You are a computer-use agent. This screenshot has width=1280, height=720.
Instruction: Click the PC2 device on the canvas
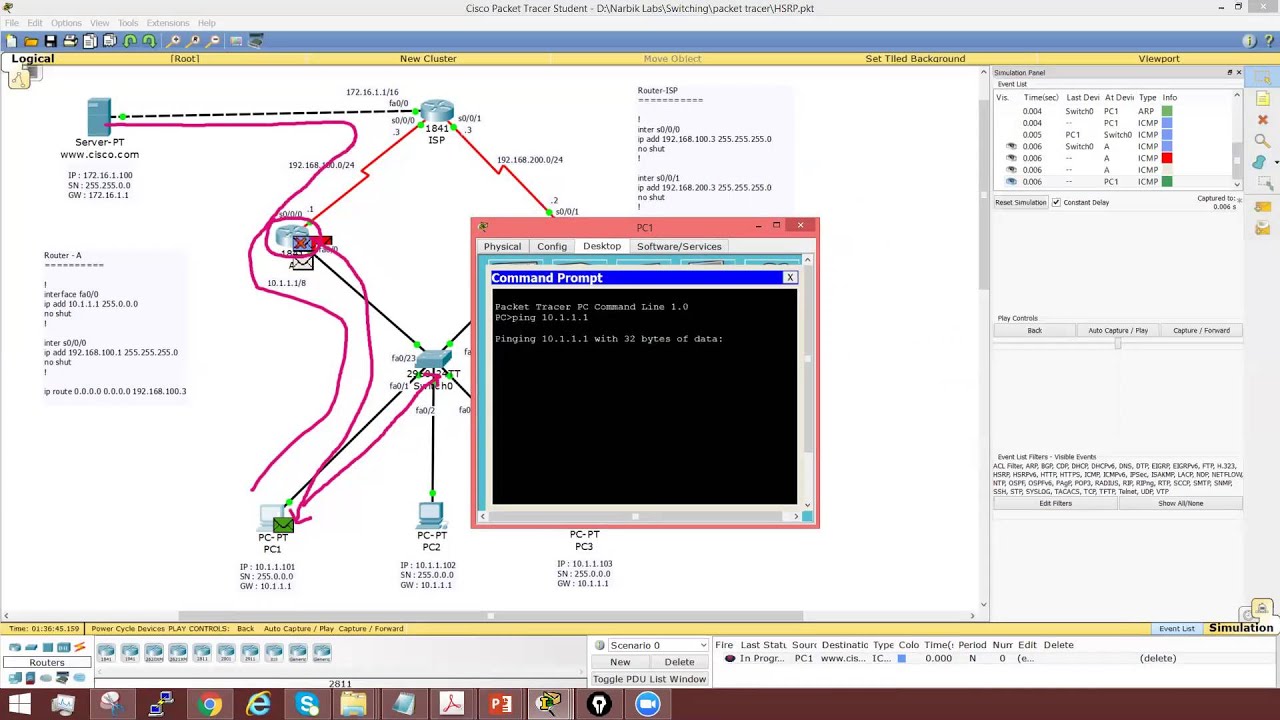click(431, 514)
